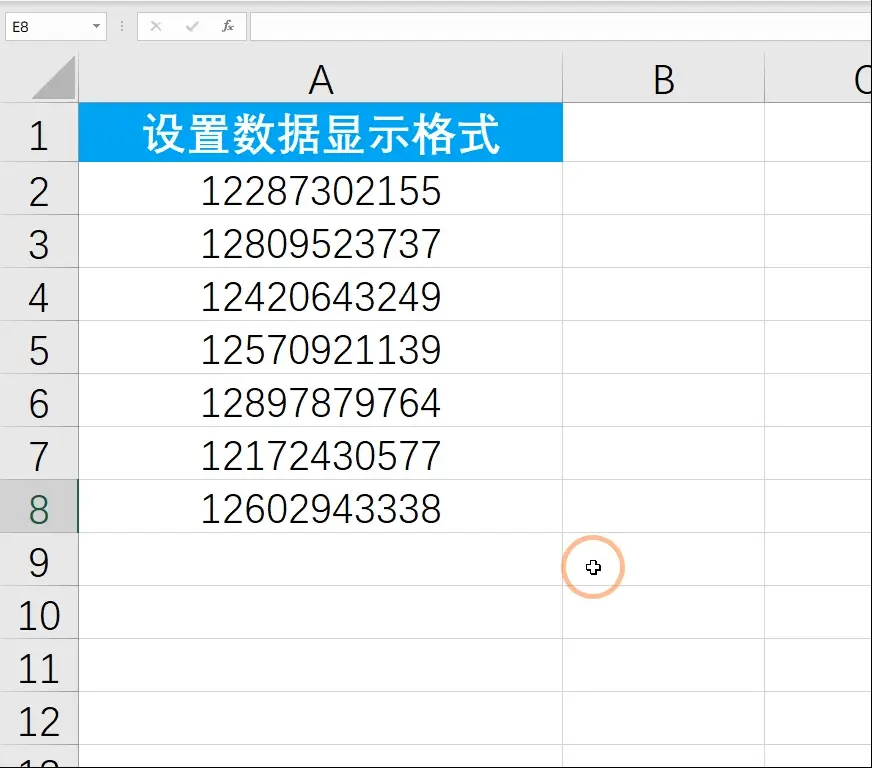Image resolution: width=872 pixels, height=768 pixels.
Task: Click the Cancel X icon beside formula bar
Action: [x=157, y=27]
